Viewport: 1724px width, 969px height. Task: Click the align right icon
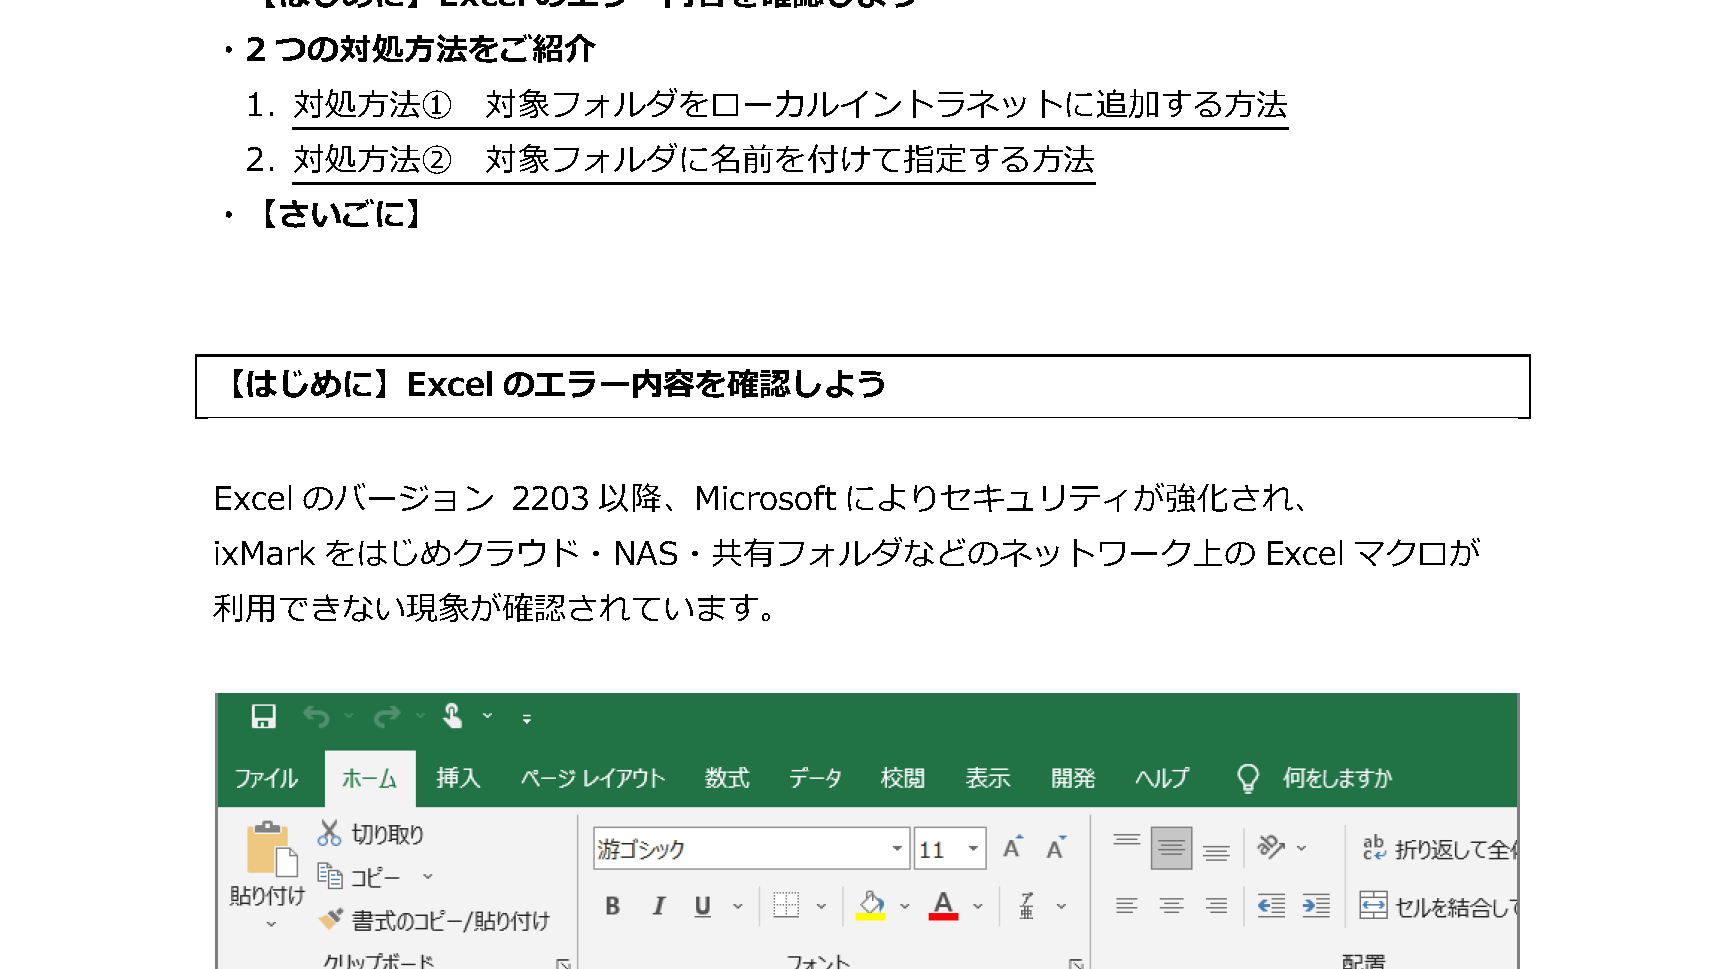pos(1217,906)
